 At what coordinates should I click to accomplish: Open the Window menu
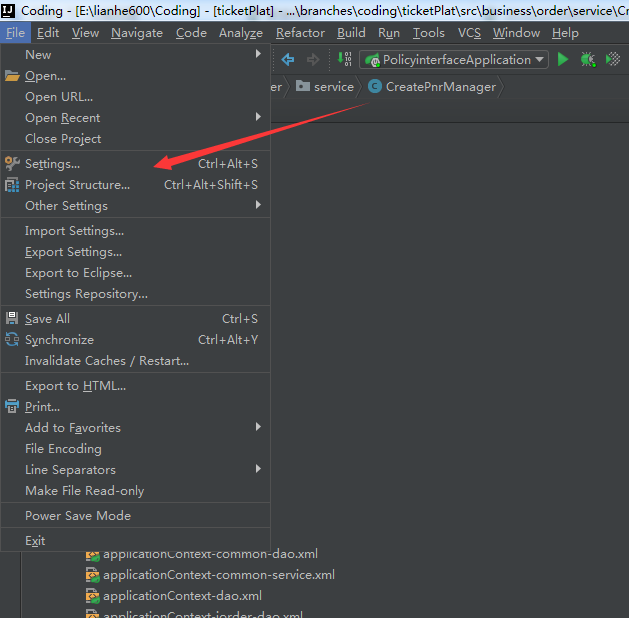[516, 33]
